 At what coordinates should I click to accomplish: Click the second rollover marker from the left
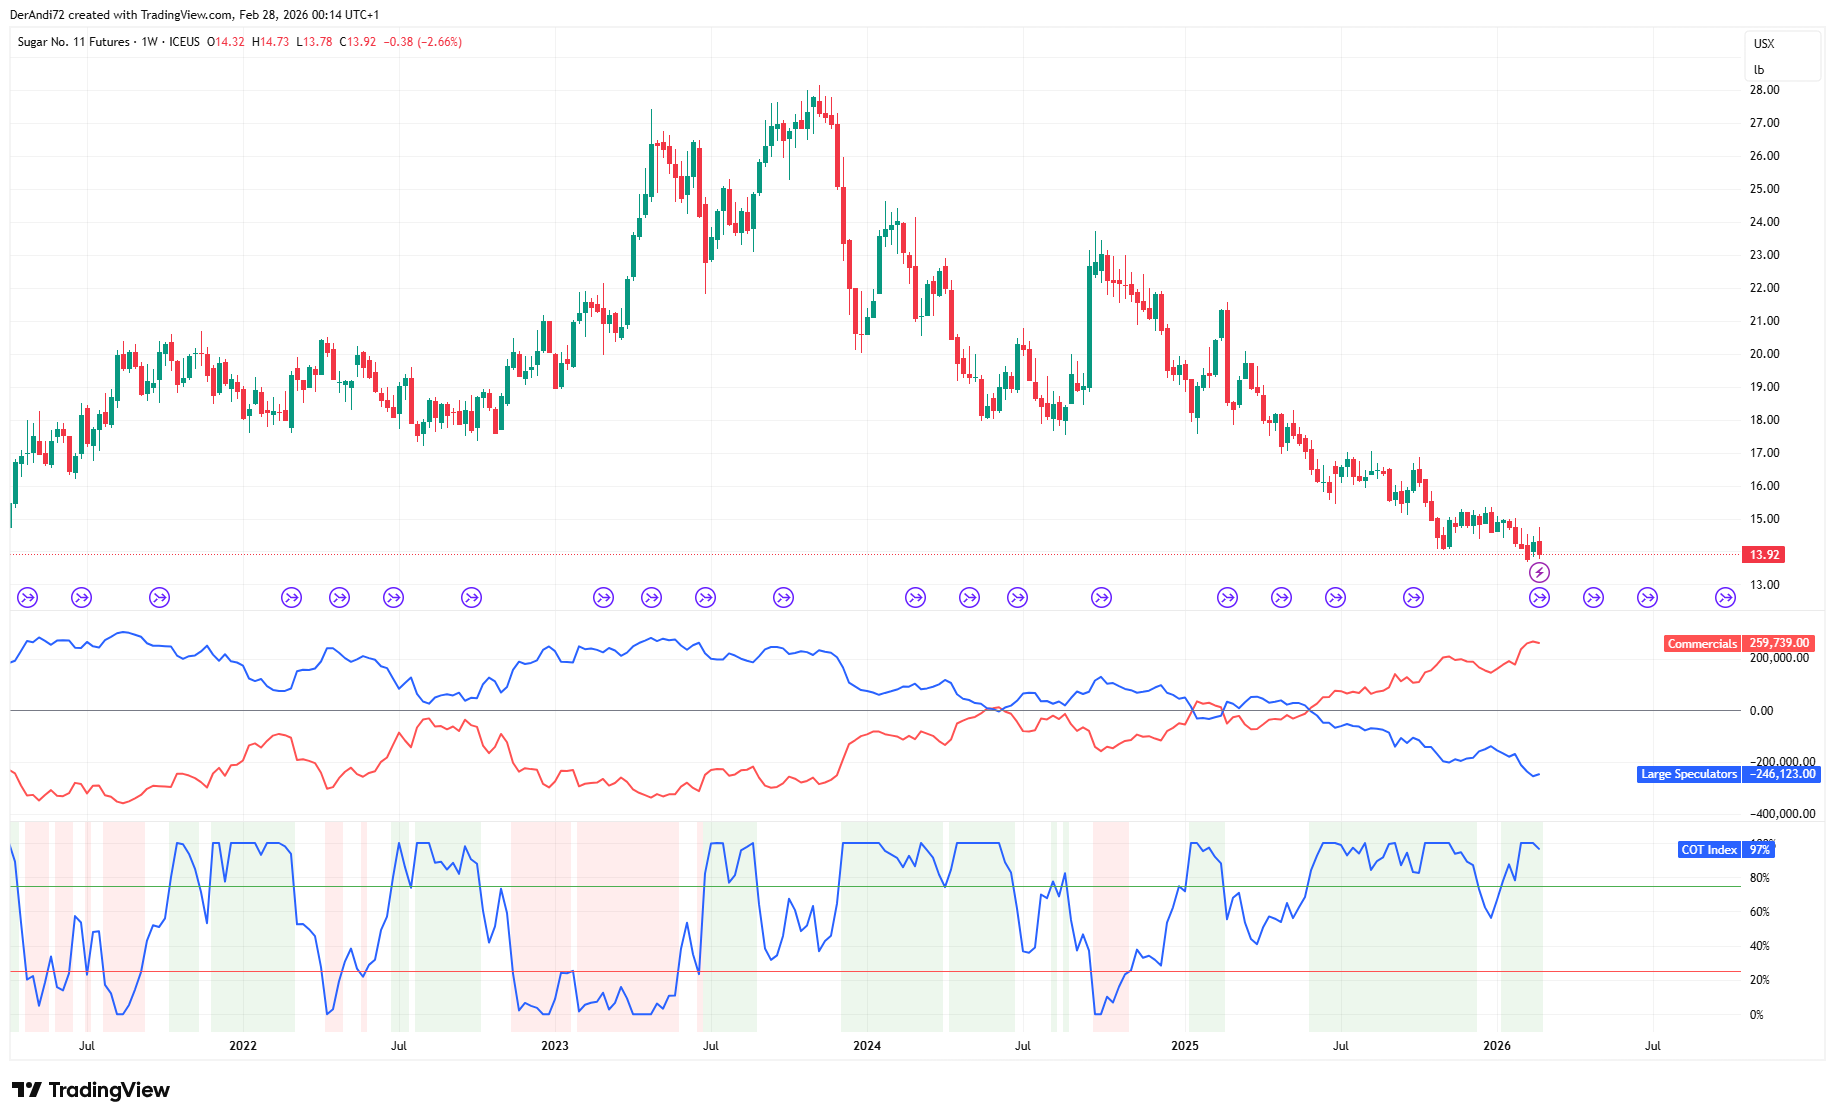pyautogui.click(x=82, y=598)
